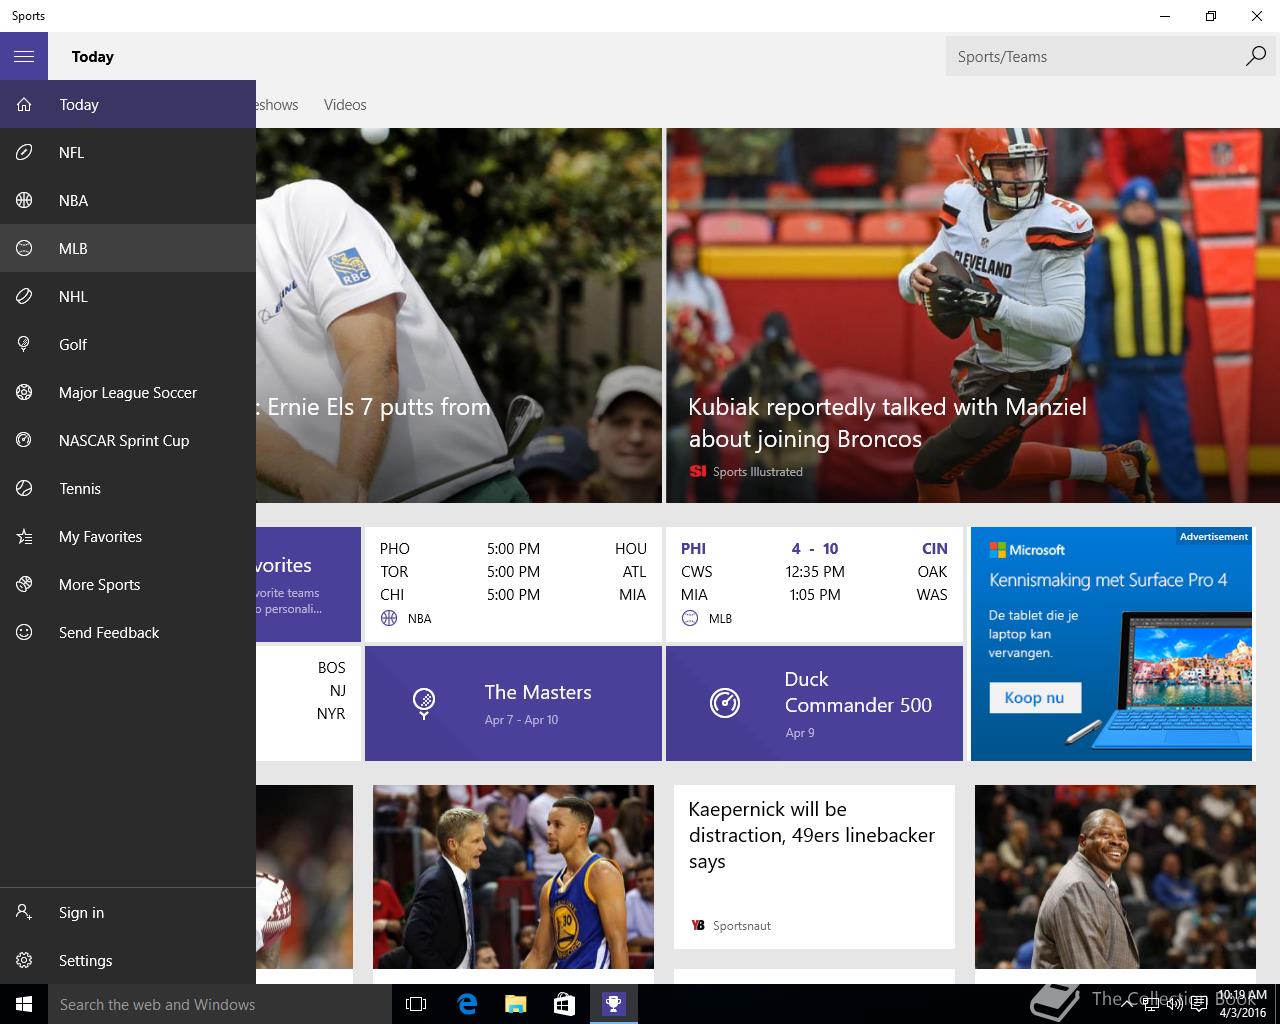Viewport: 1280px width, 1024px height.
Task: Click the gauge icon on Duck Commander tile
Action: (725, 703)
